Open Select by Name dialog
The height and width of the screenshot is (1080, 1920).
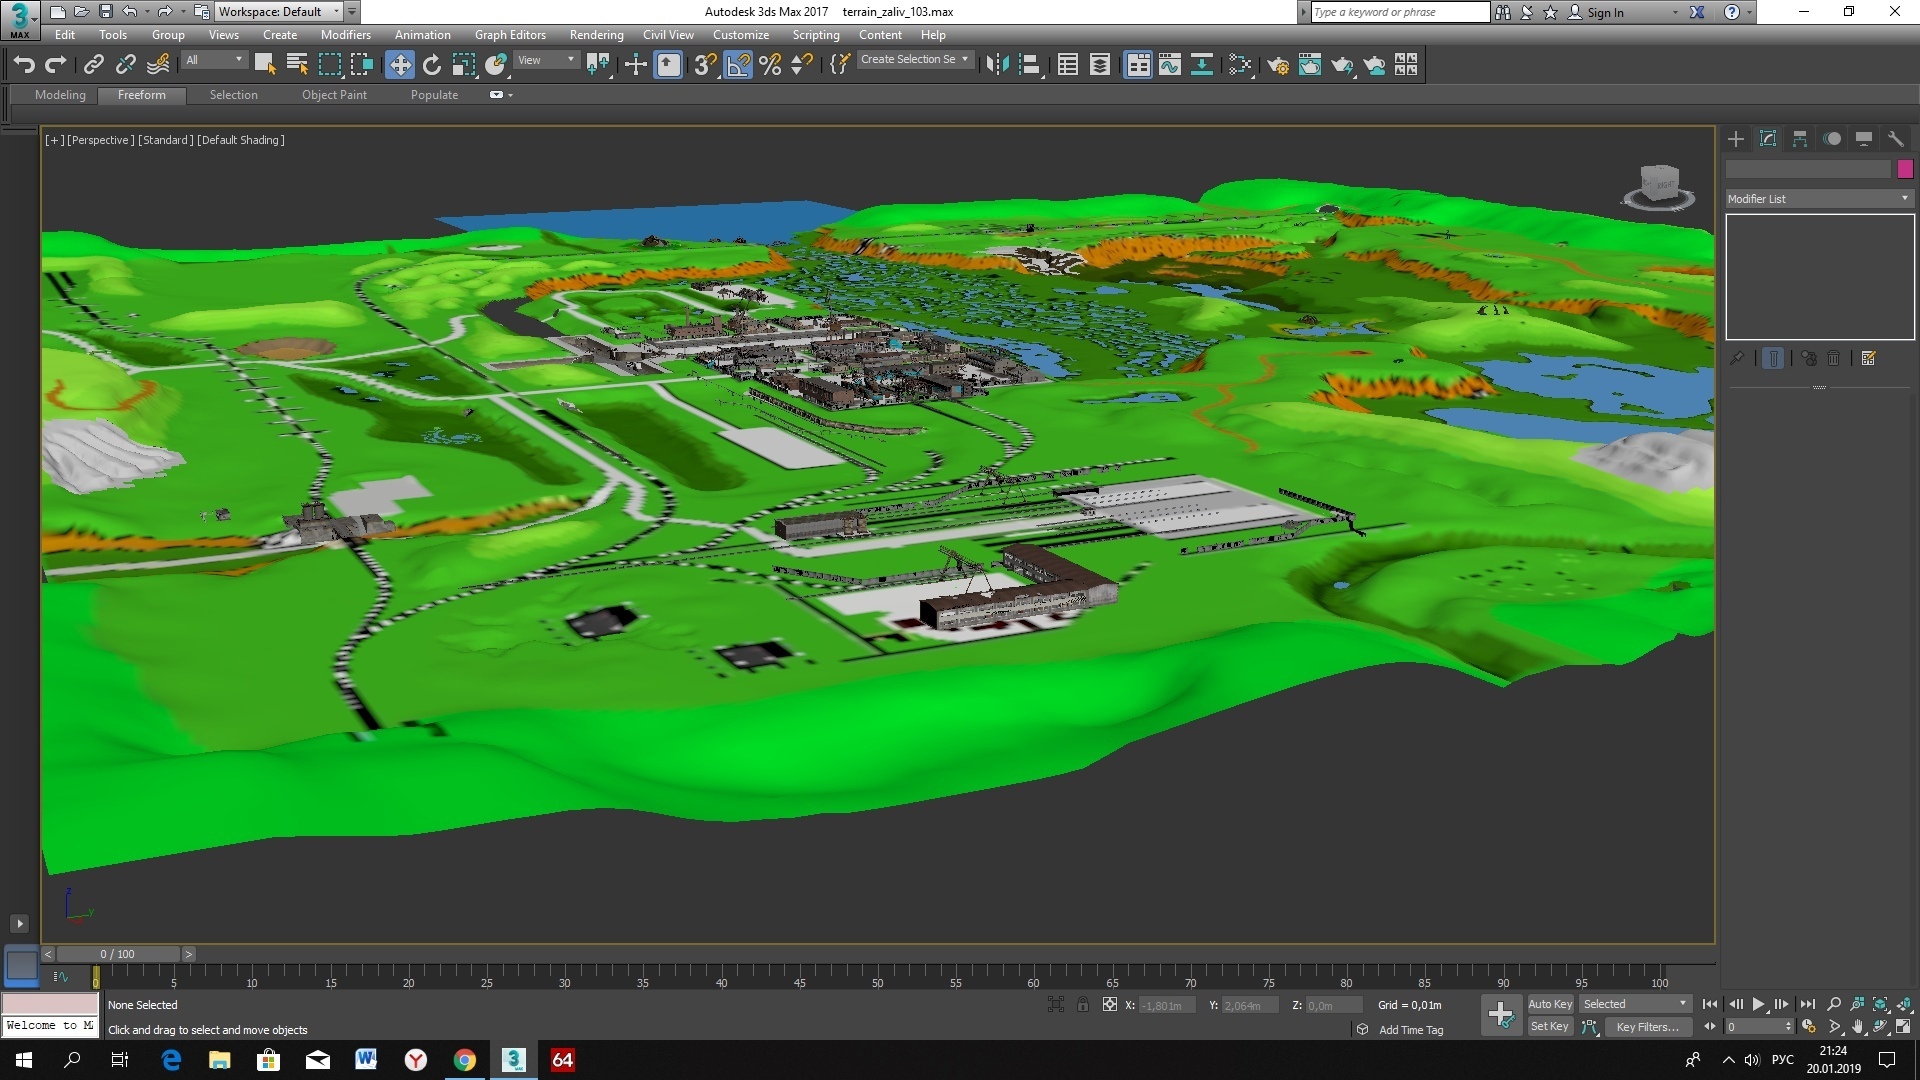pos(297,65)
